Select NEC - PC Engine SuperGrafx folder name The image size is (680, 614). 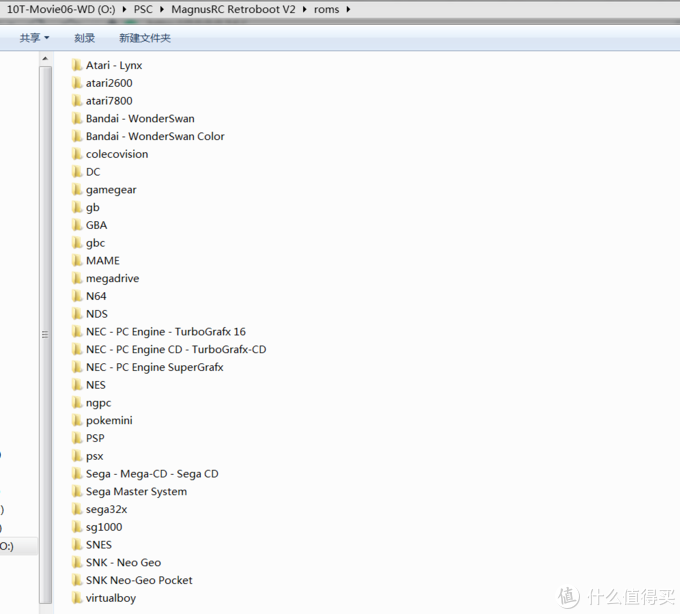[154, 367]
